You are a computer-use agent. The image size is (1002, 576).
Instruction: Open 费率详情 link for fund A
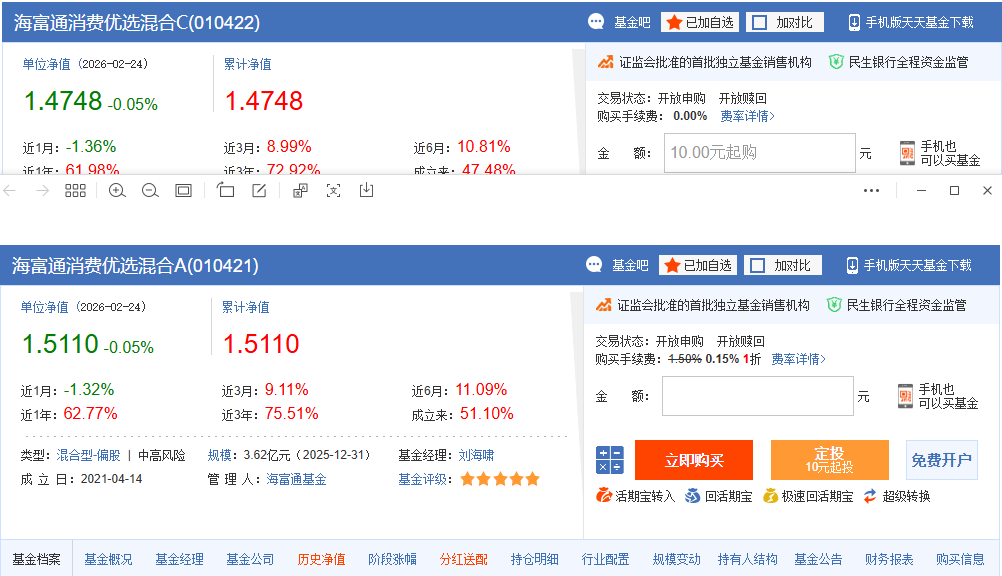click(799, 359)
